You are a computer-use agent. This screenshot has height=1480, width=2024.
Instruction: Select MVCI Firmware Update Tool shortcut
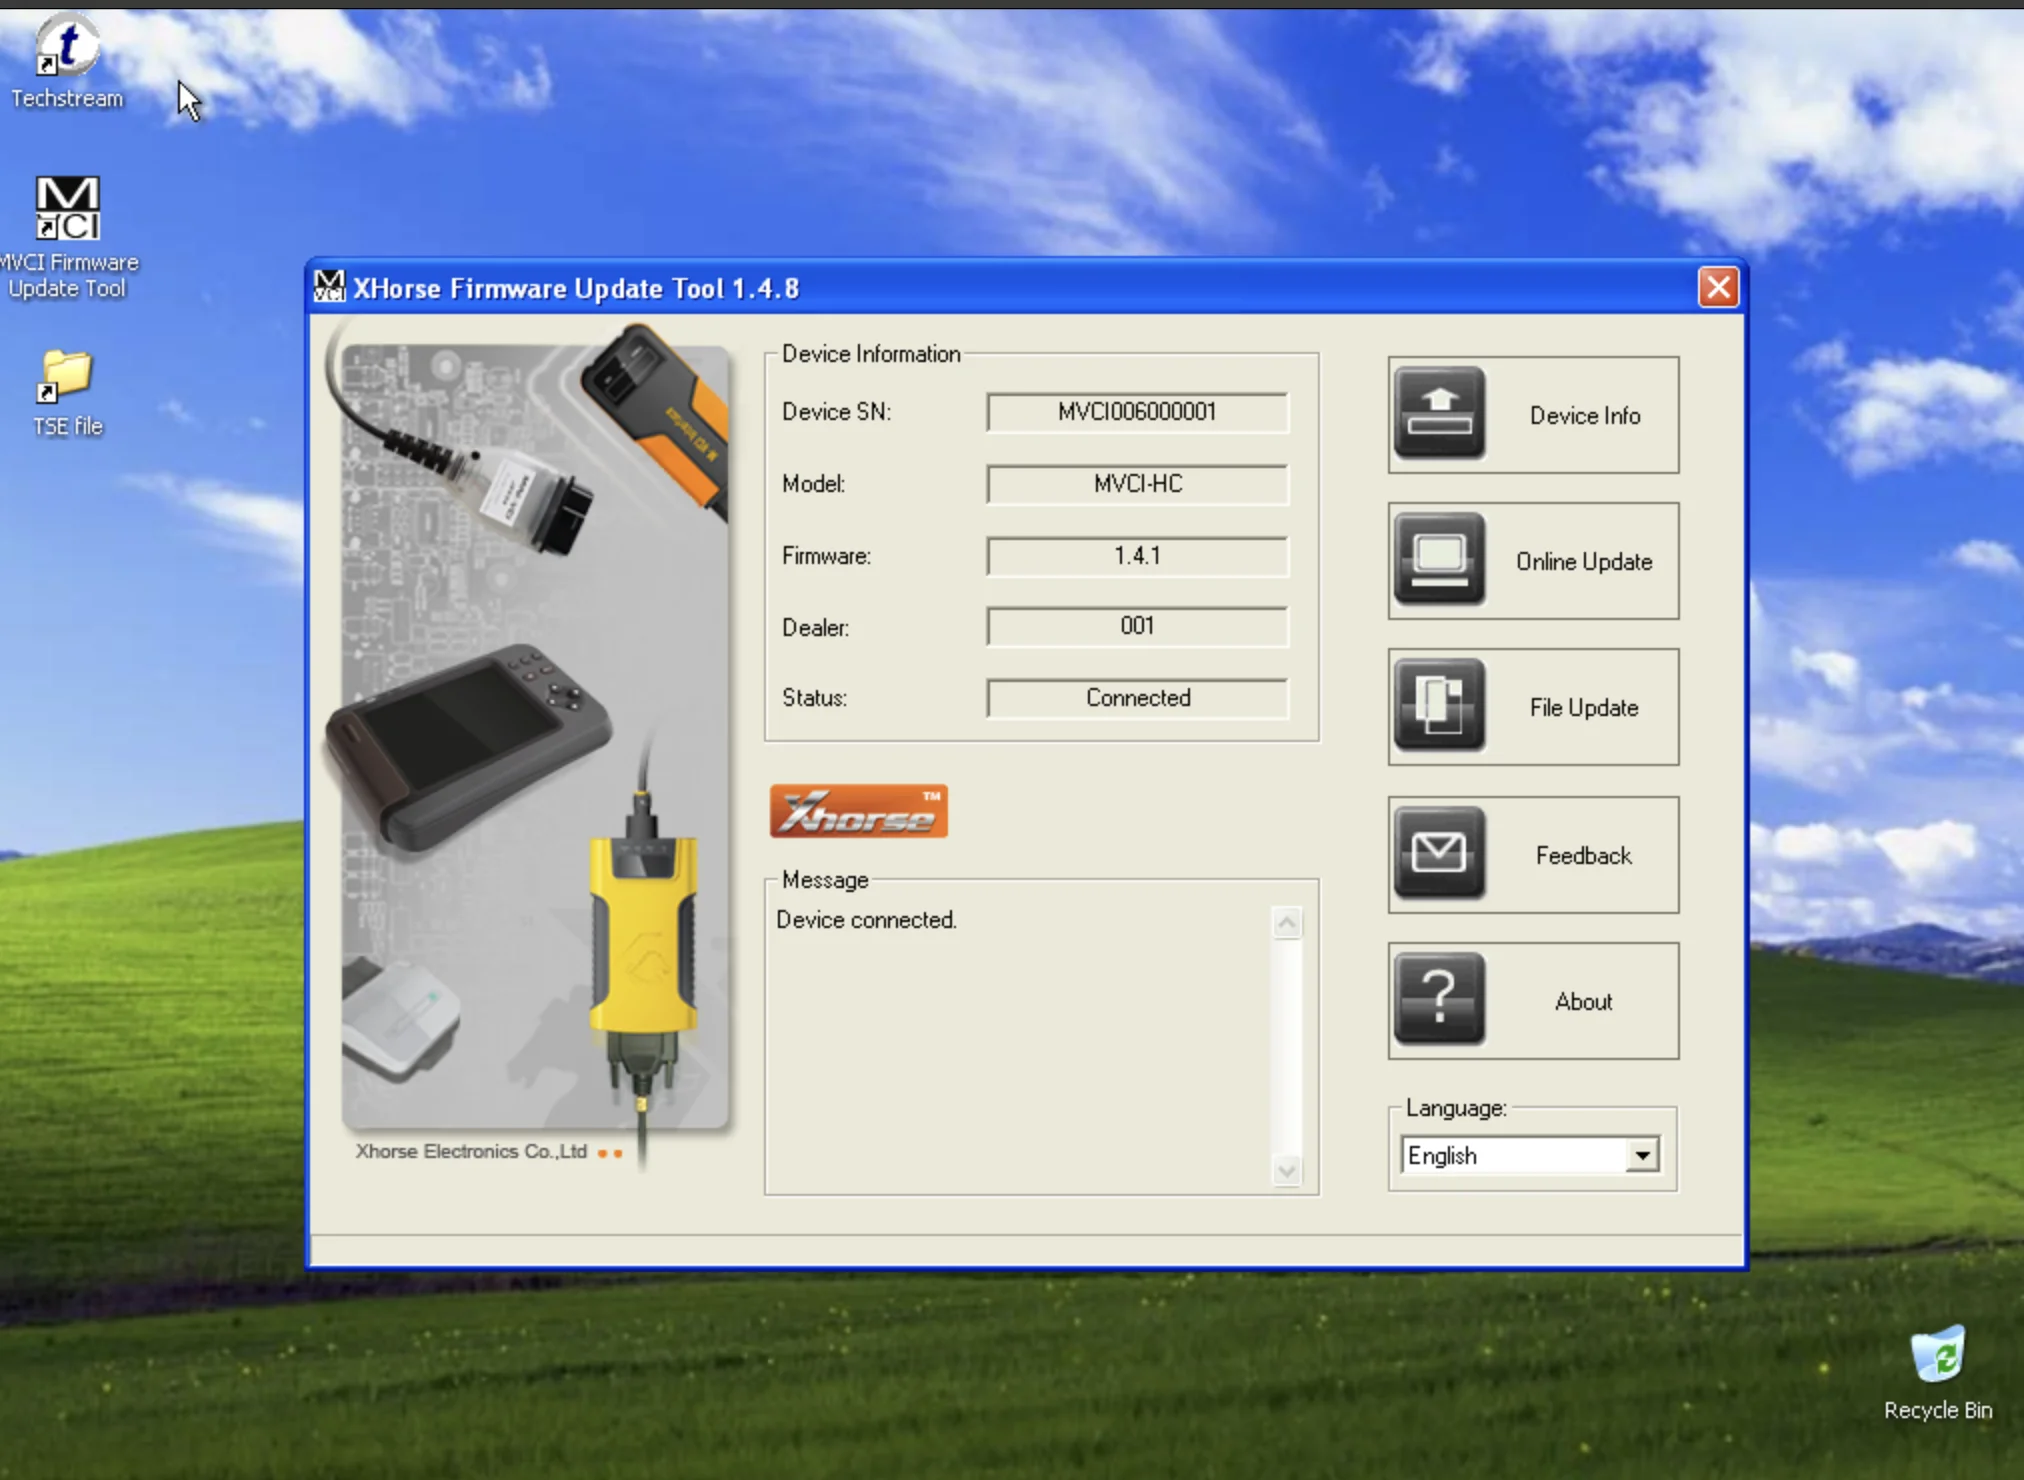click(67, 210)
